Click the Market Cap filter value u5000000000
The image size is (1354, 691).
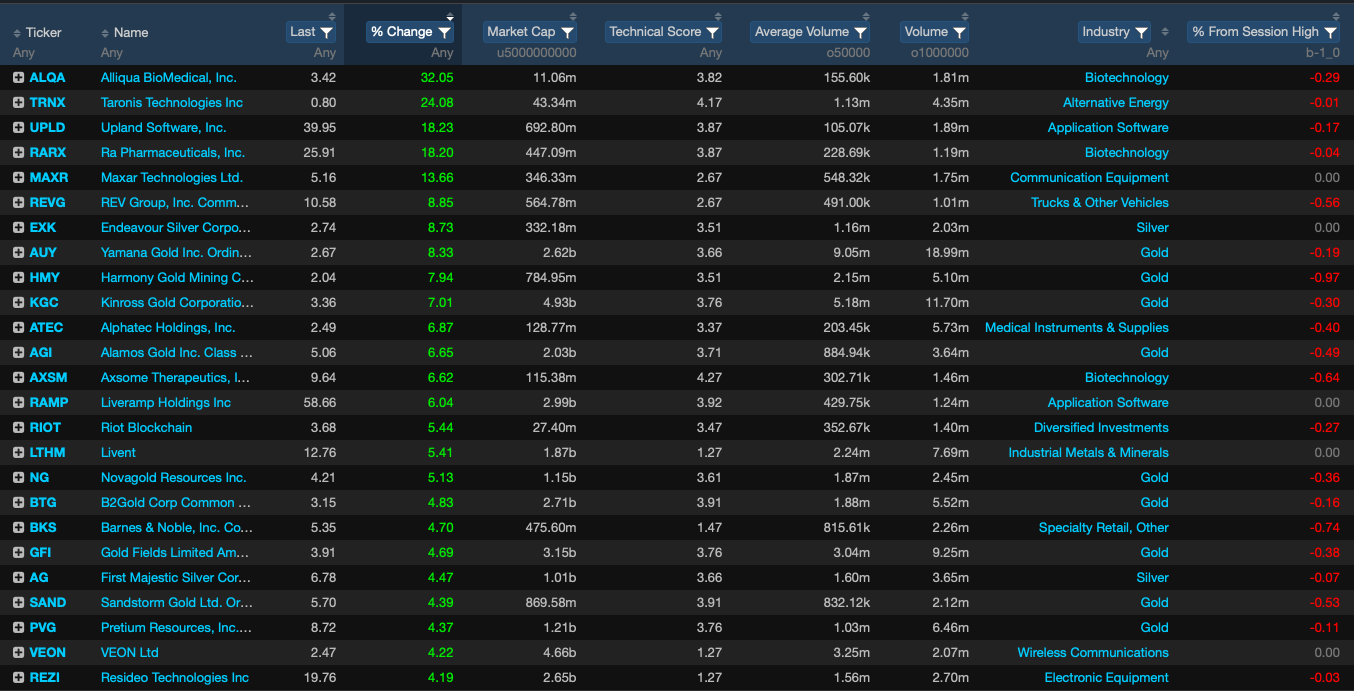pos(536,53)
